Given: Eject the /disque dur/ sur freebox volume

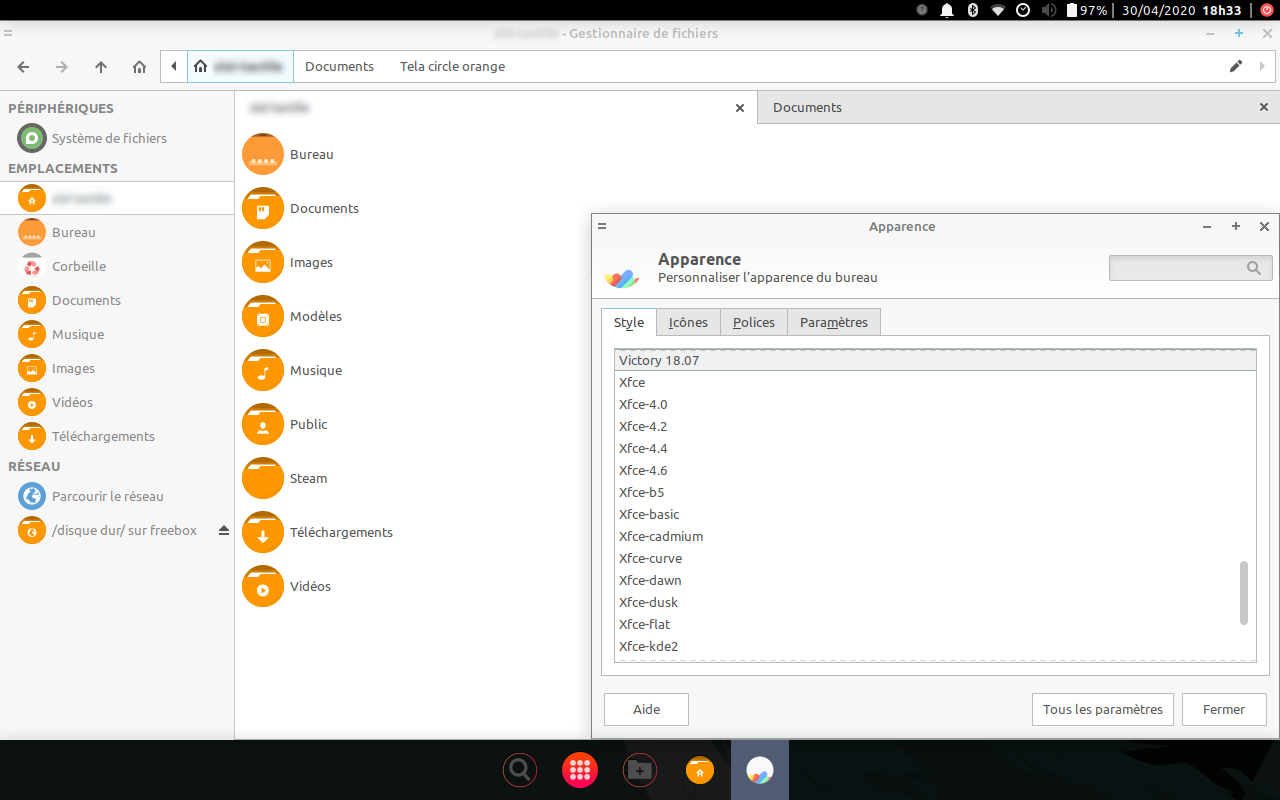Looking at the screenshot, I should [224, 530].
